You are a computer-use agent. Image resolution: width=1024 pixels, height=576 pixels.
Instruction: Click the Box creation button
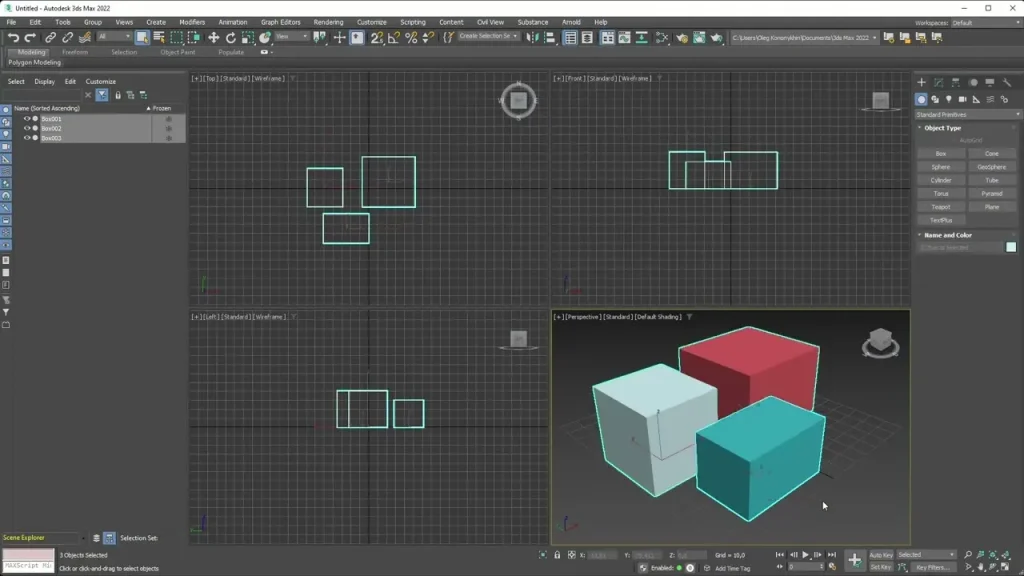pos(940,153)
